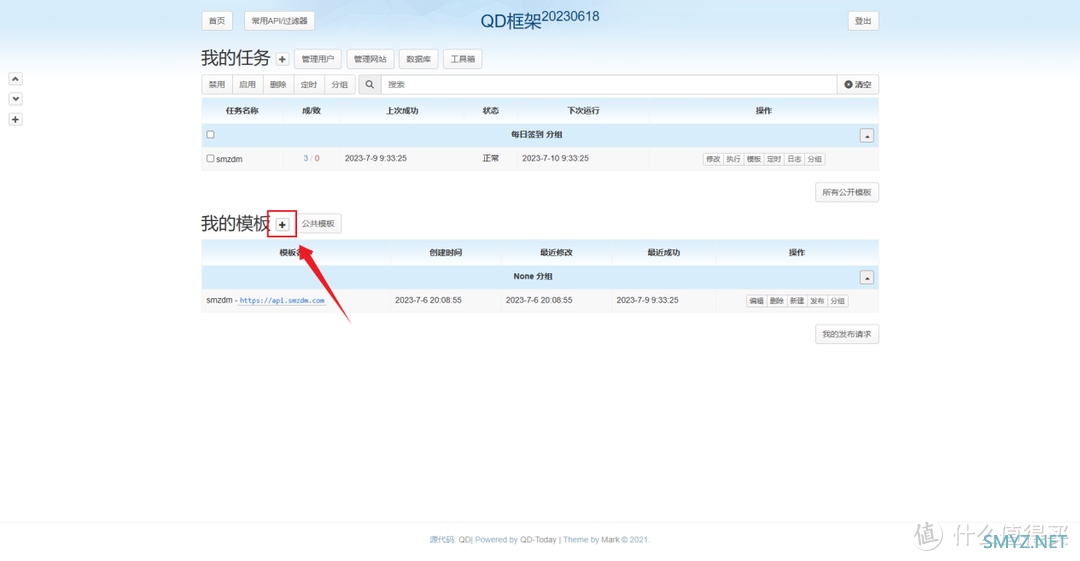Click the search magnifier icon
The image size is (1080, 561).
click(370, 85)
